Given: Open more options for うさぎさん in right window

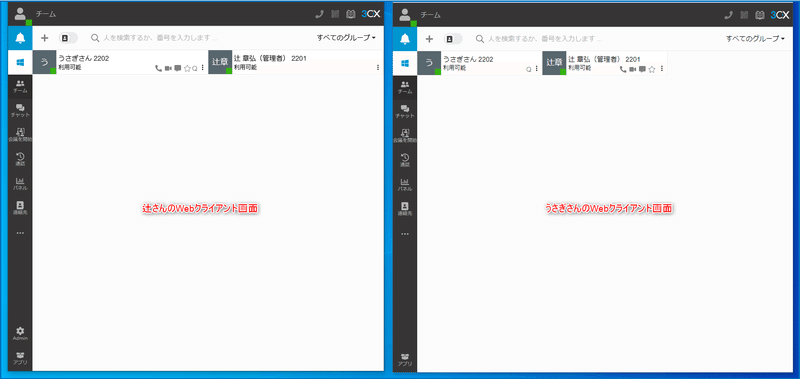Looking at the screenshot, I should coord(536,69).
